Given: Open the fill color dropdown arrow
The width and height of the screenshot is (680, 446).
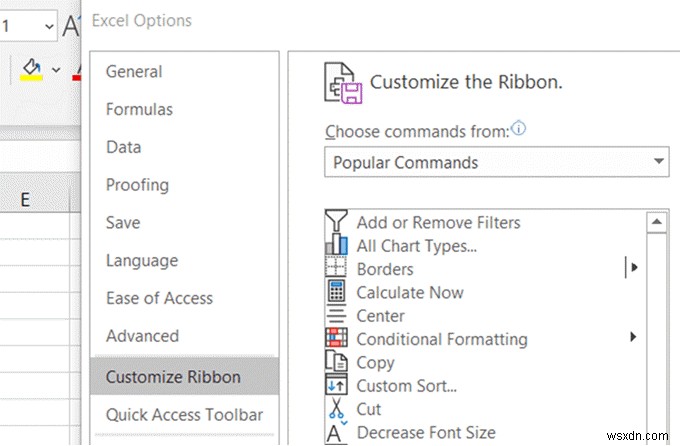Looking at the screenshot, I should click(56, 70).
